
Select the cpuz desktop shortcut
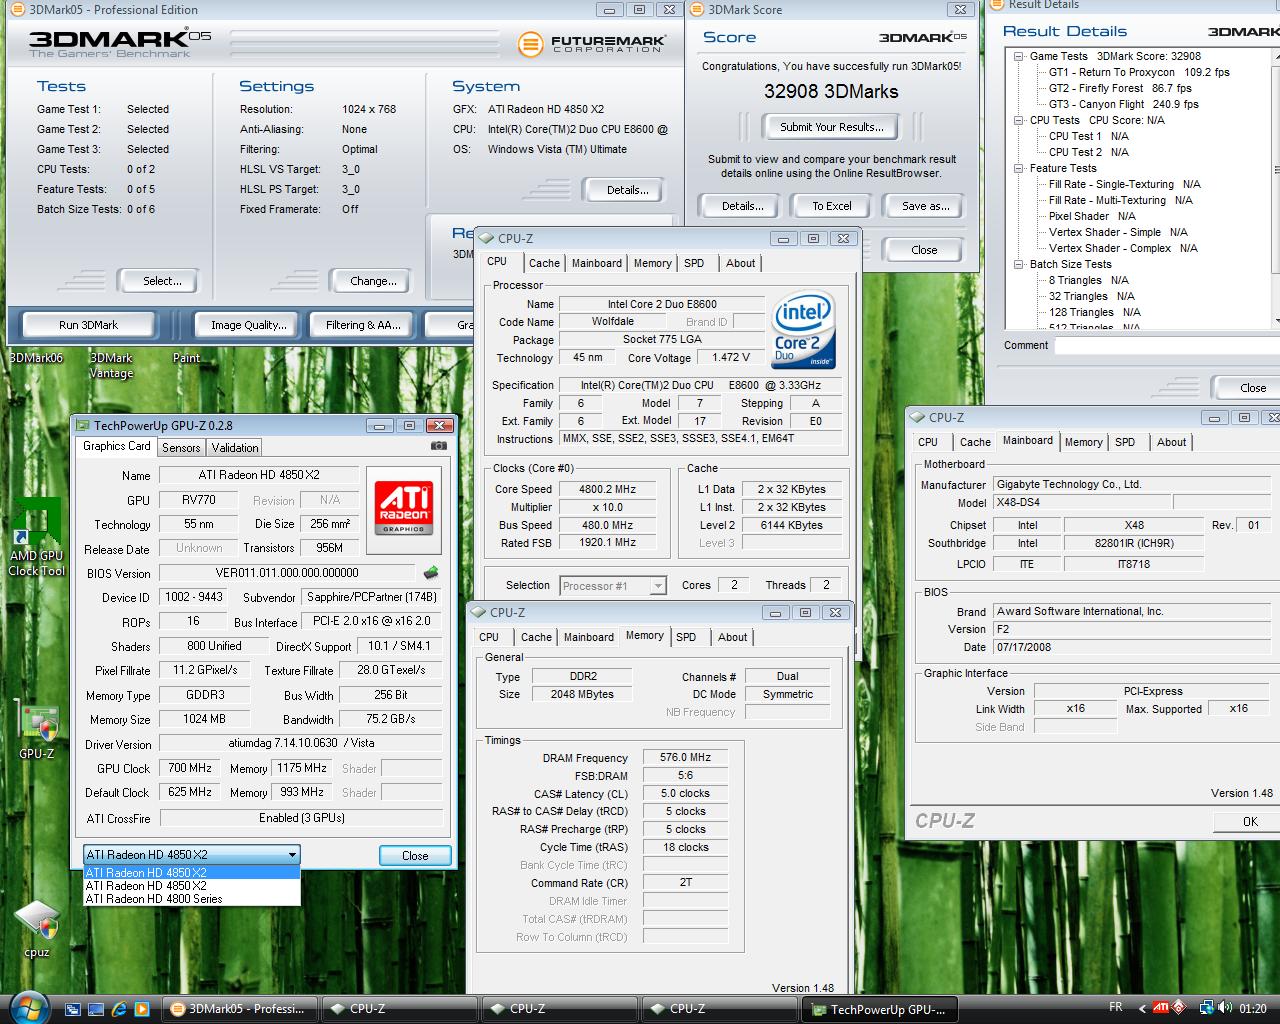click(36, 930)
